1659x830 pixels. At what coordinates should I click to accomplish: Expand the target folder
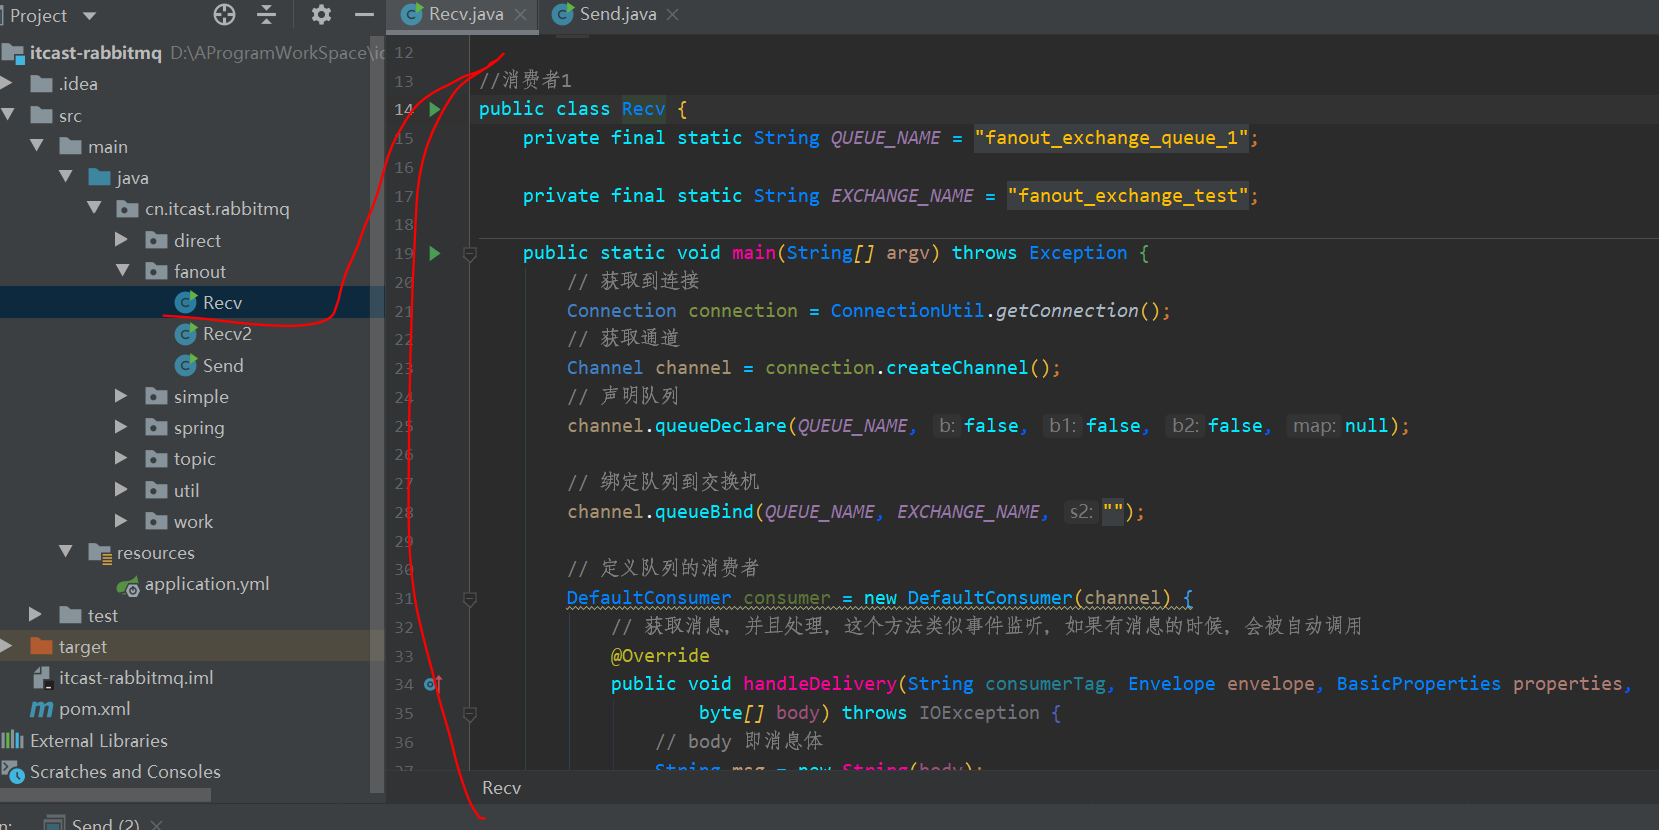(x=7, y=646)
